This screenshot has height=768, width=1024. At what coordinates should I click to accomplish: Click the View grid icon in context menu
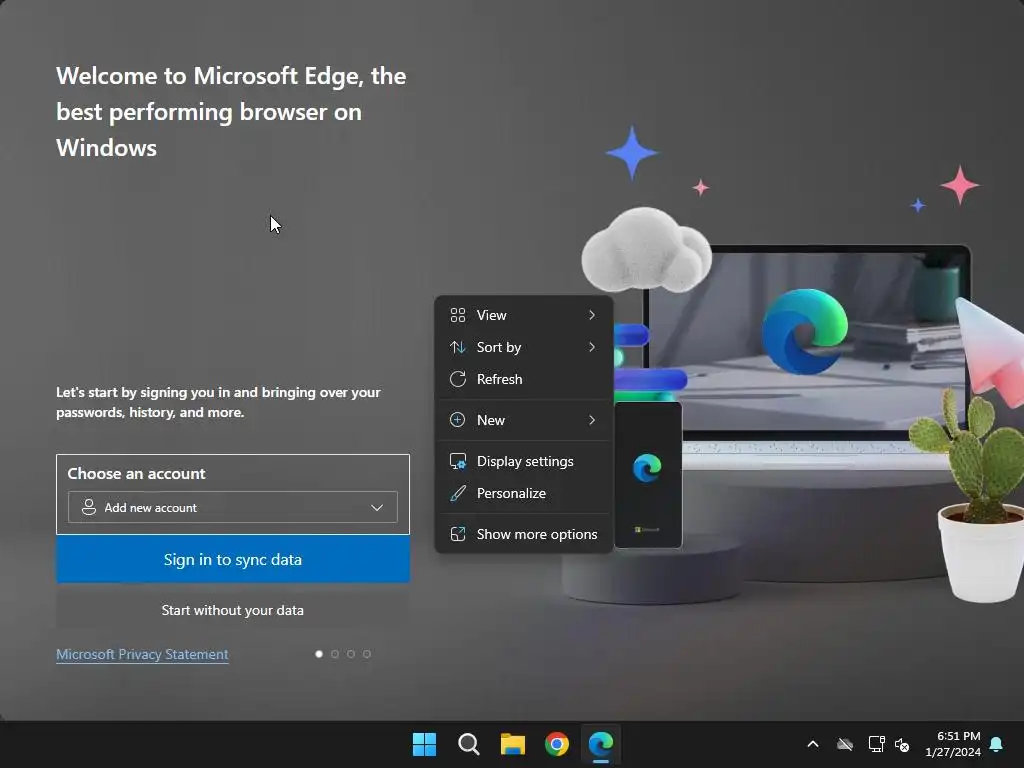(x=458, y=315)
